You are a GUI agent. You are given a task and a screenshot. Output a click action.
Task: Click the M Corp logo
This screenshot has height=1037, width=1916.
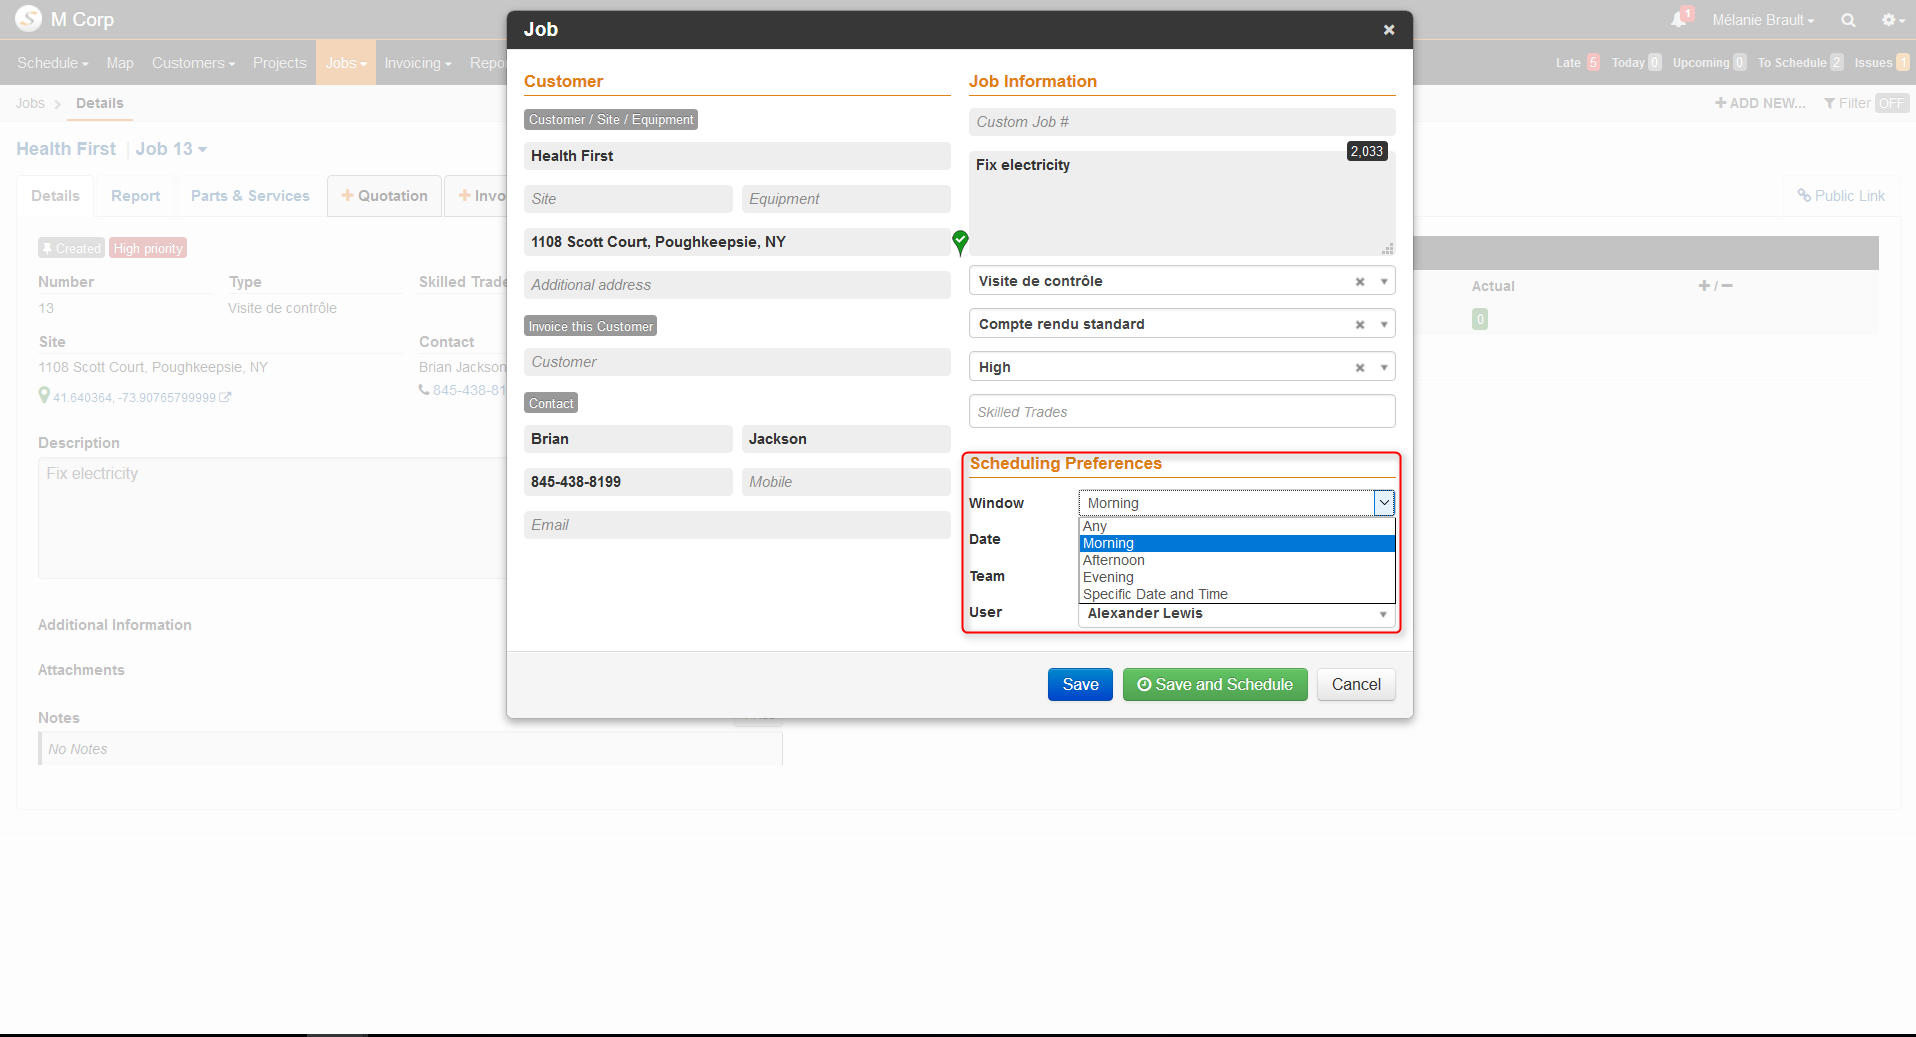click(x=28, y=19)
